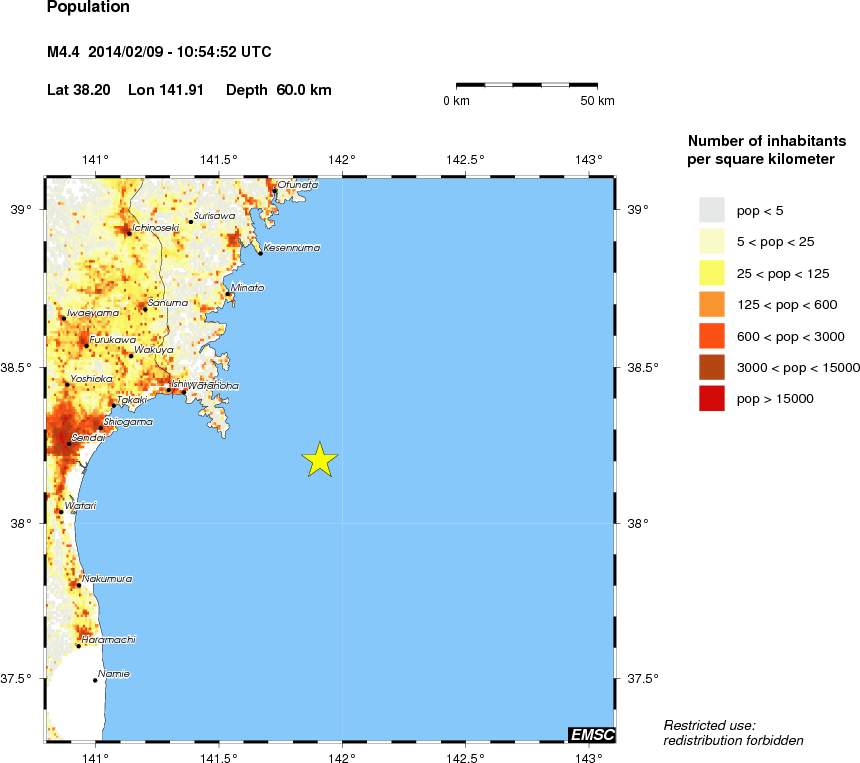Select the Haramachi city marker dot
The image size is (860, 763).
[79, 646]
